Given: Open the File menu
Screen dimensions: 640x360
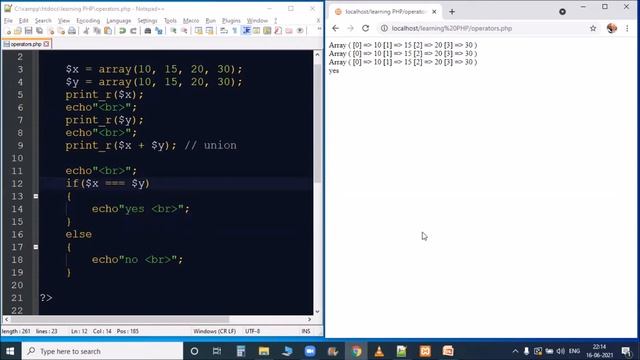Looking at the screenshot, I should point(9,20).
